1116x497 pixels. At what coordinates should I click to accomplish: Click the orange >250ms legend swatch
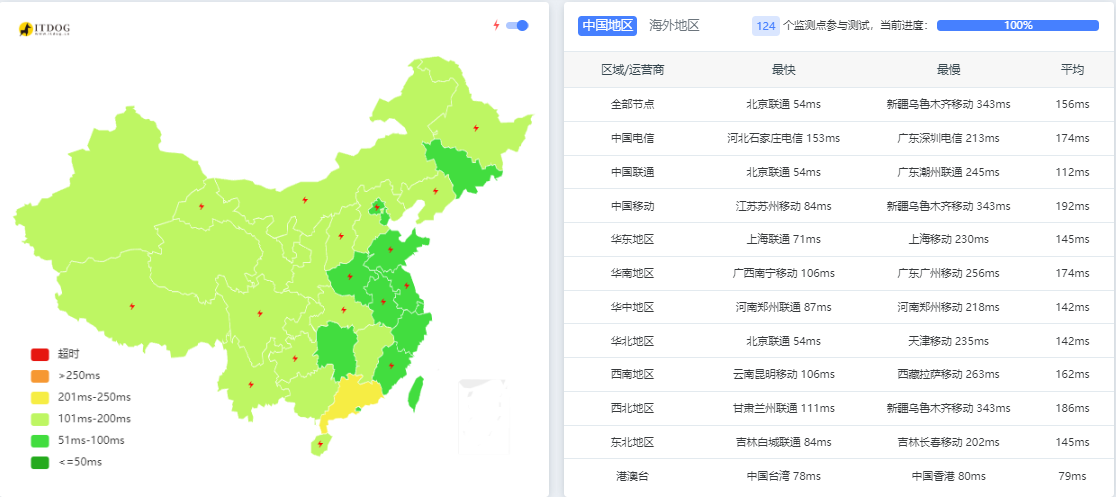tap(40, 376)
